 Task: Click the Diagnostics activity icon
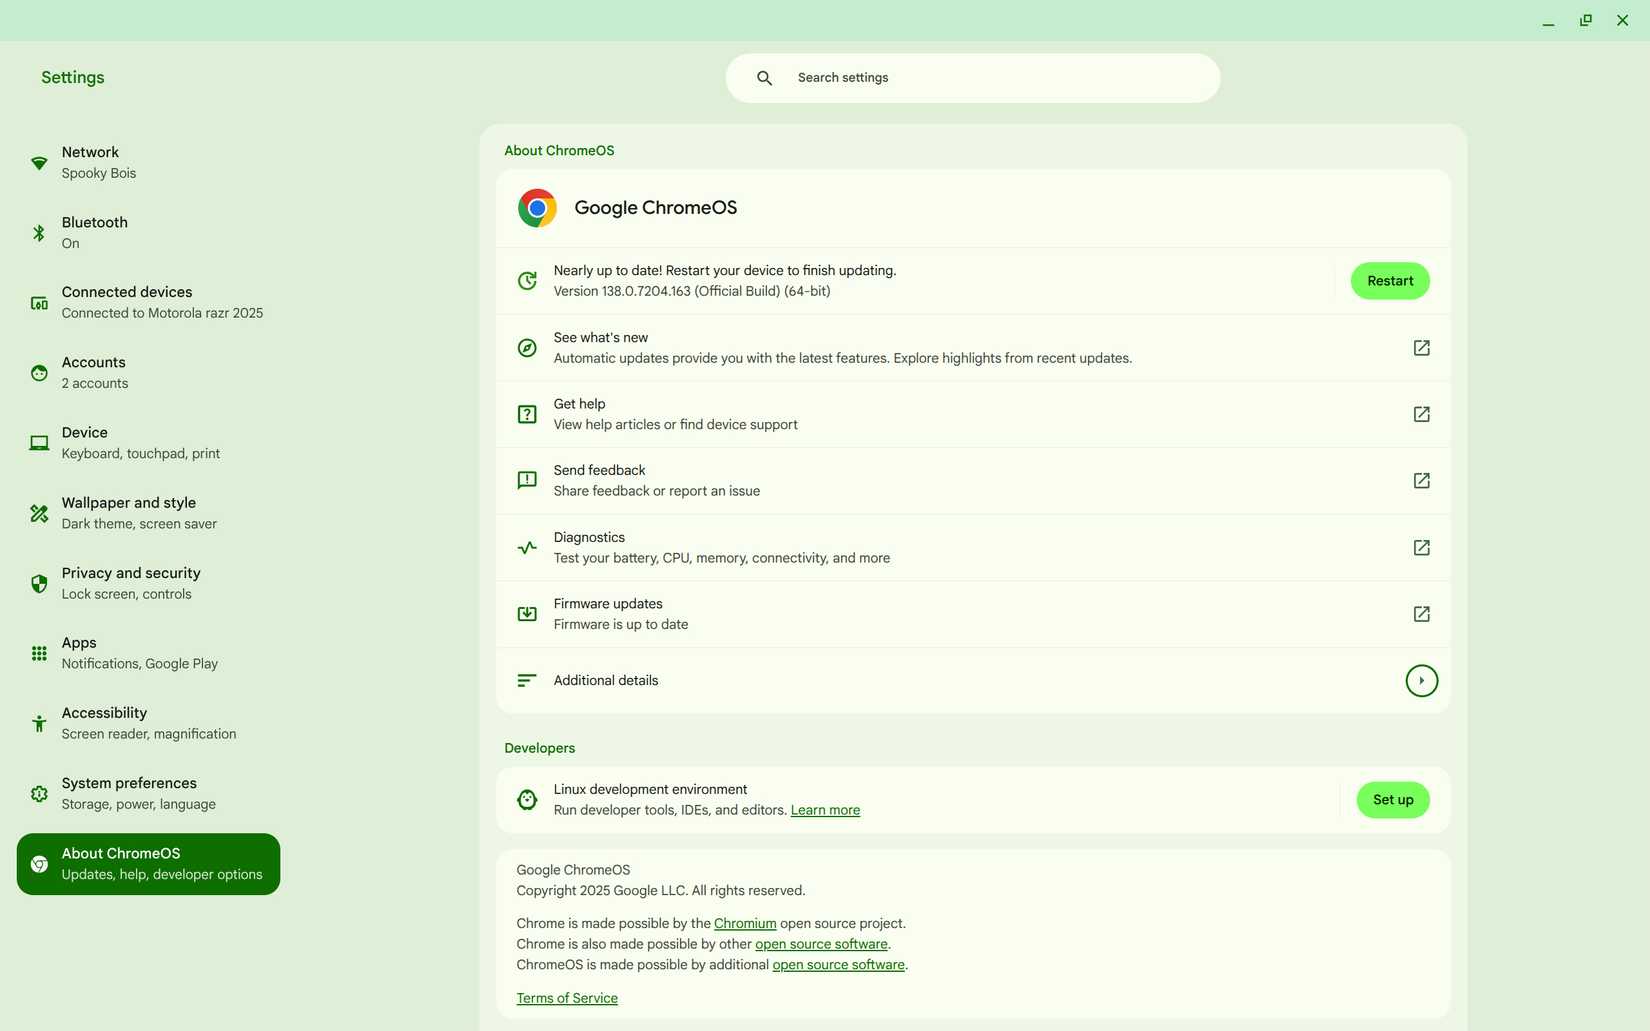[526, 547]
